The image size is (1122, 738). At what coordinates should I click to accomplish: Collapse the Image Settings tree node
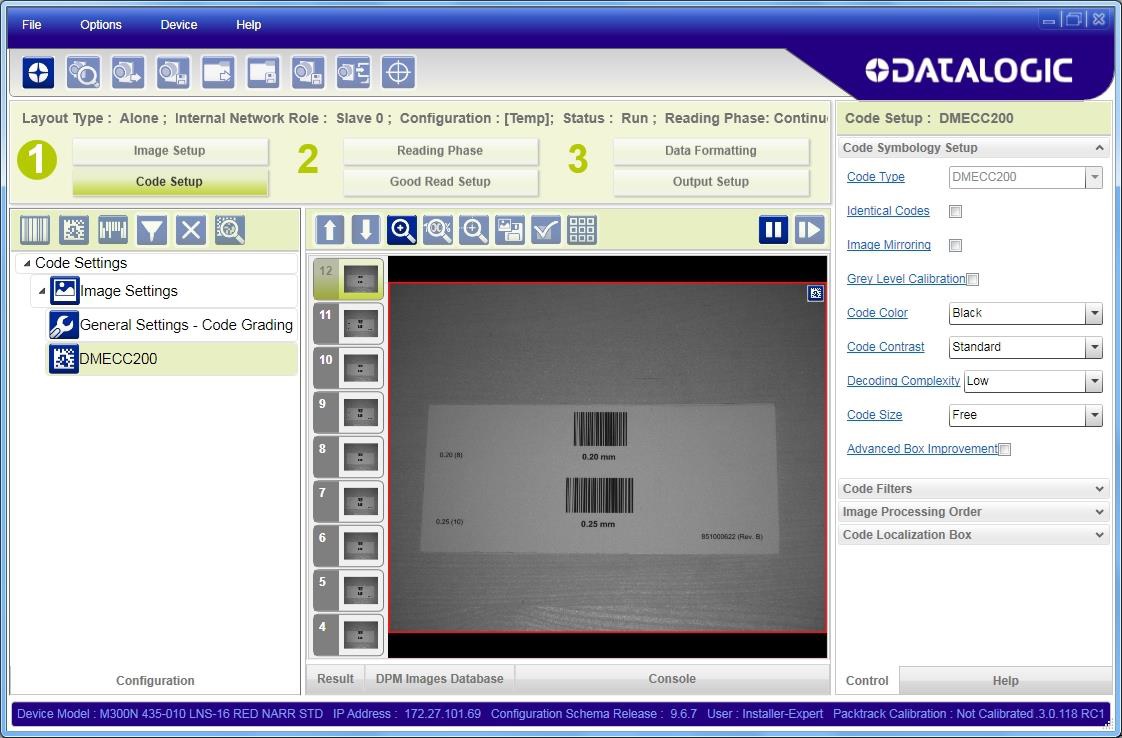click(42, 291)
